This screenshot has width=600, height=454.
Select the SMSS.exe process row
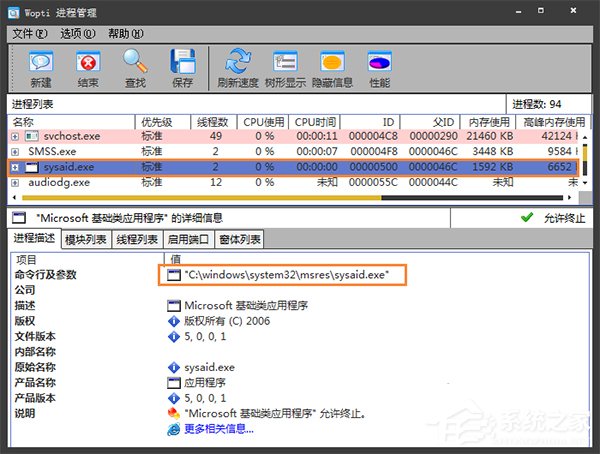click(x=293, y=152)
